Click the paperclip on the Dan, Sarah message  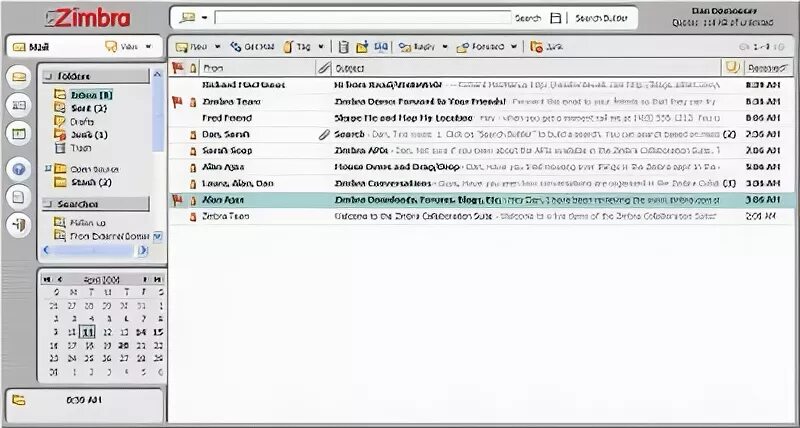tap(323, 135)
